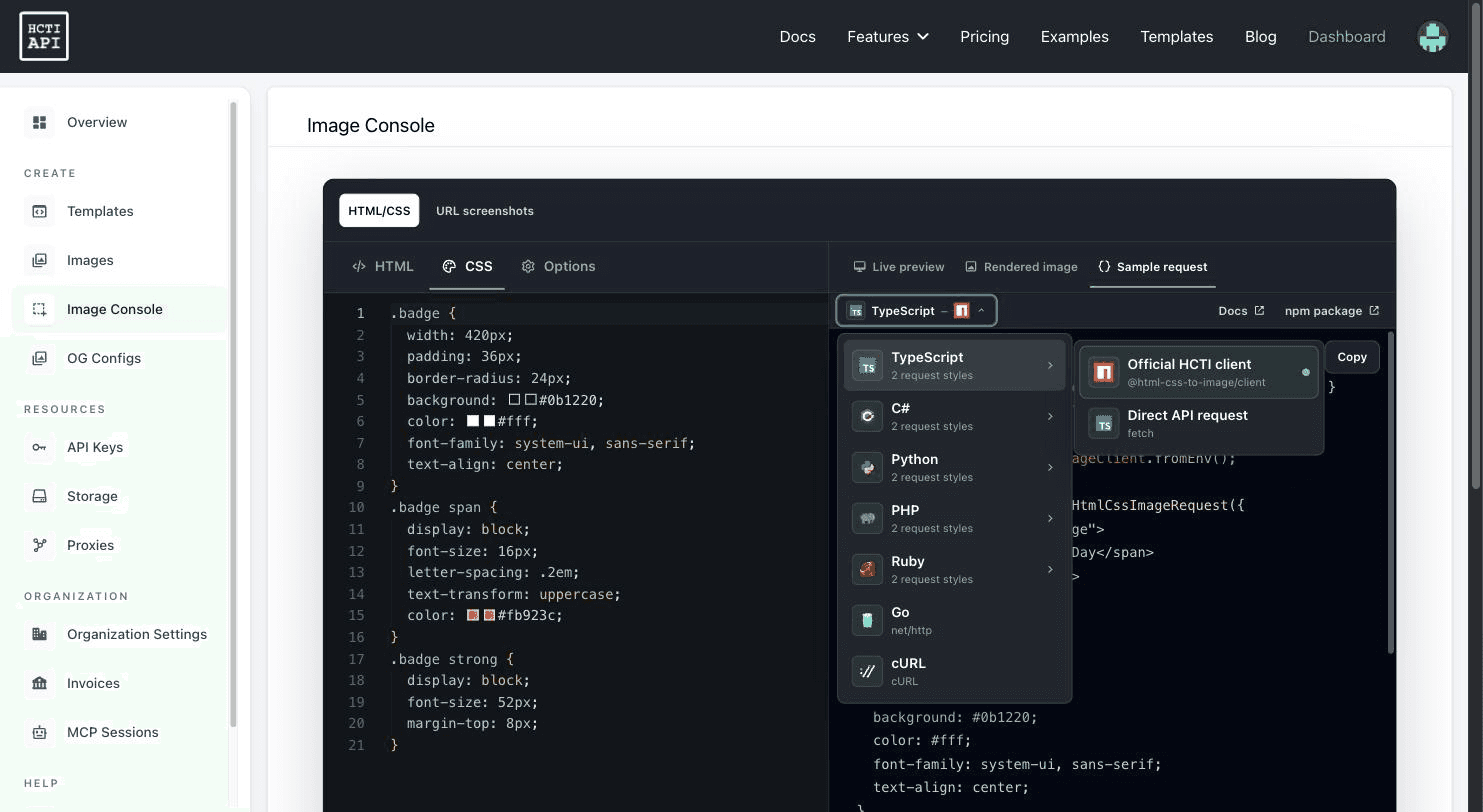Click the Python language icon
The width and height of the screenshot is (1483, 812).
(x=867, y=468)
